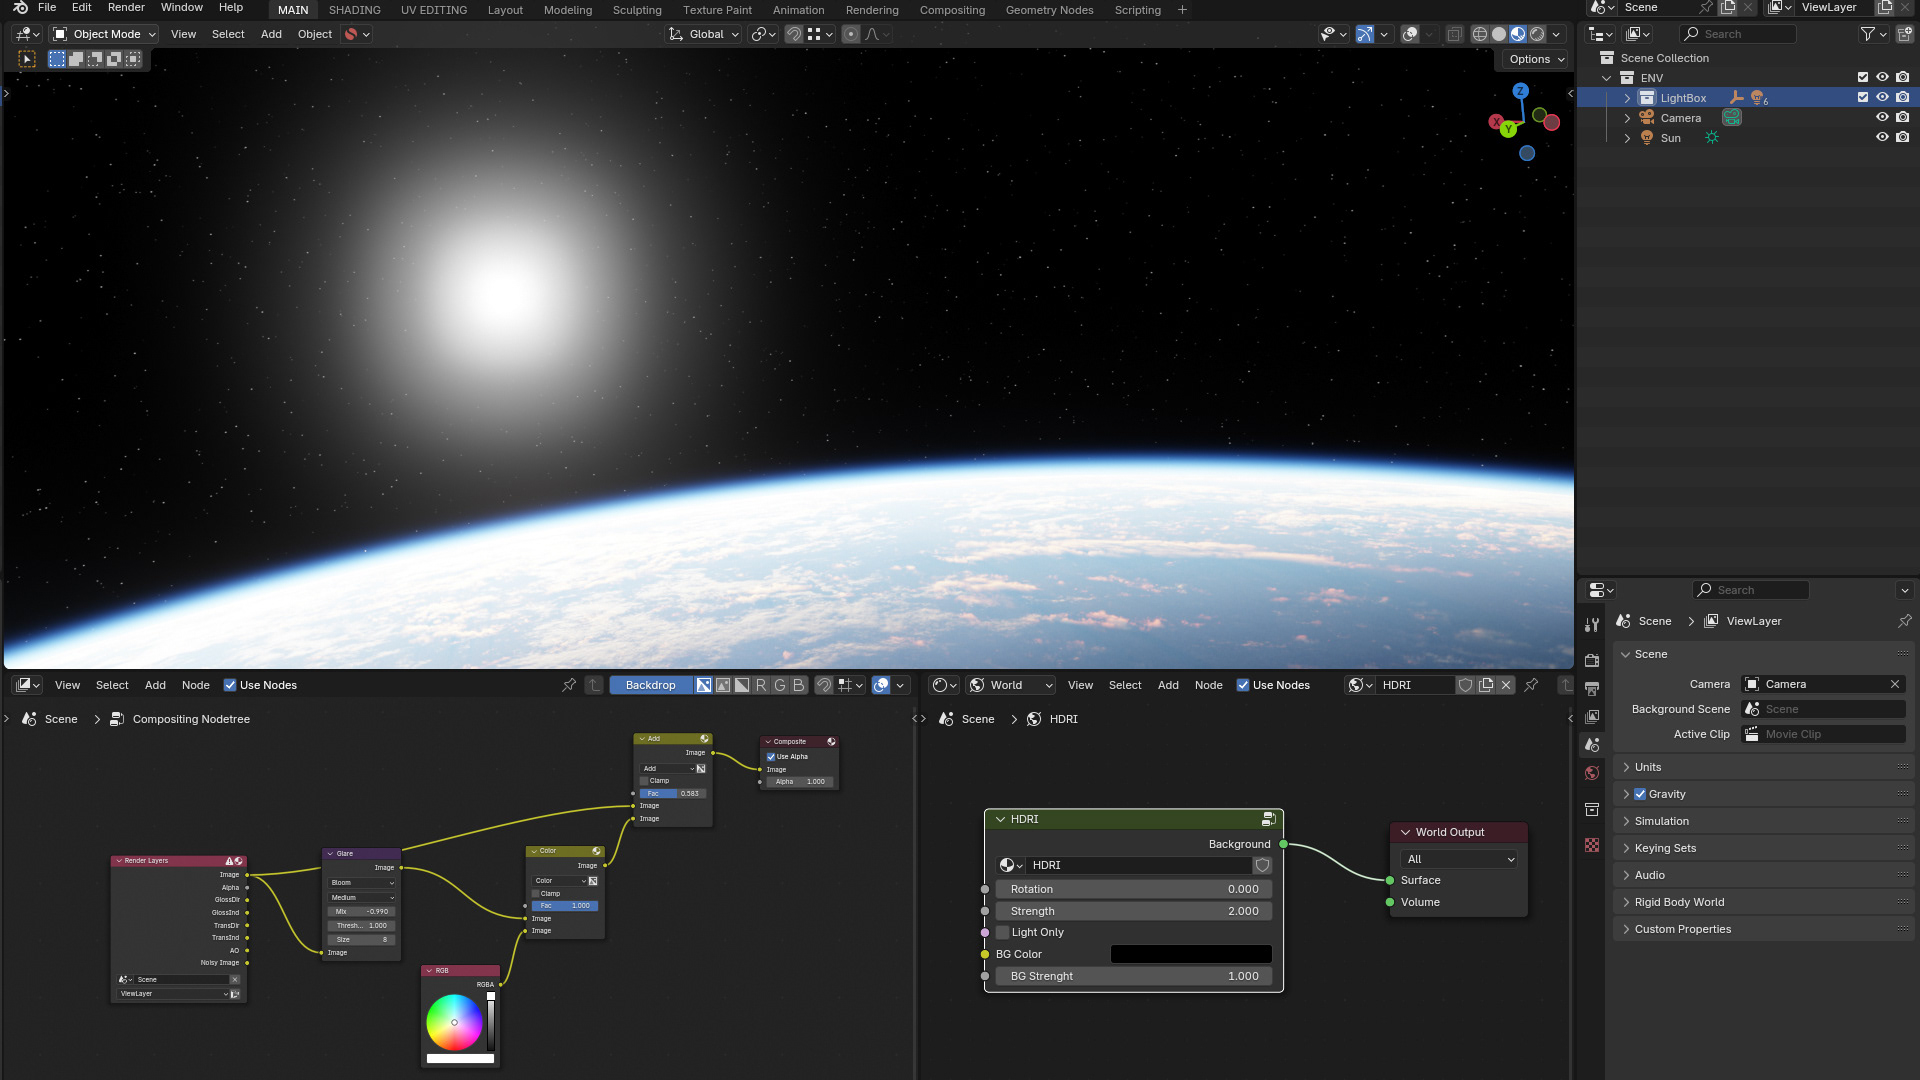Show the green channel in backdrop
Image resolution: width=1920 pixels, height=1080 pixels.
(x=780, y=685)
